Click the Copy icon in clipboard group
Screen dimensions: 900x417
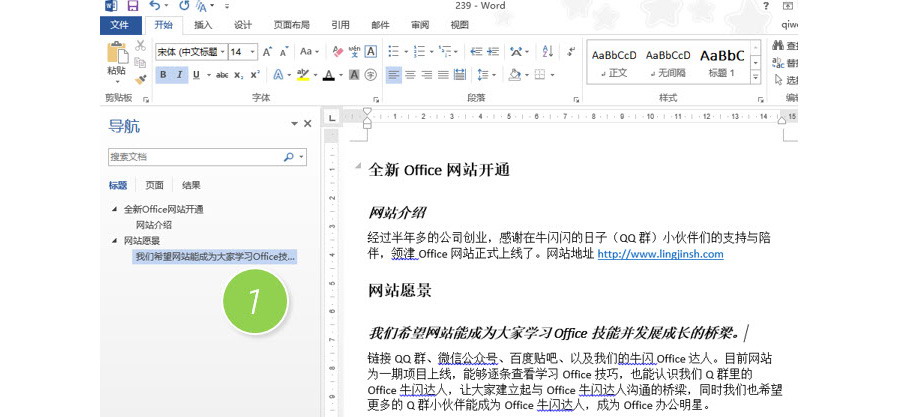pos(140,63)
